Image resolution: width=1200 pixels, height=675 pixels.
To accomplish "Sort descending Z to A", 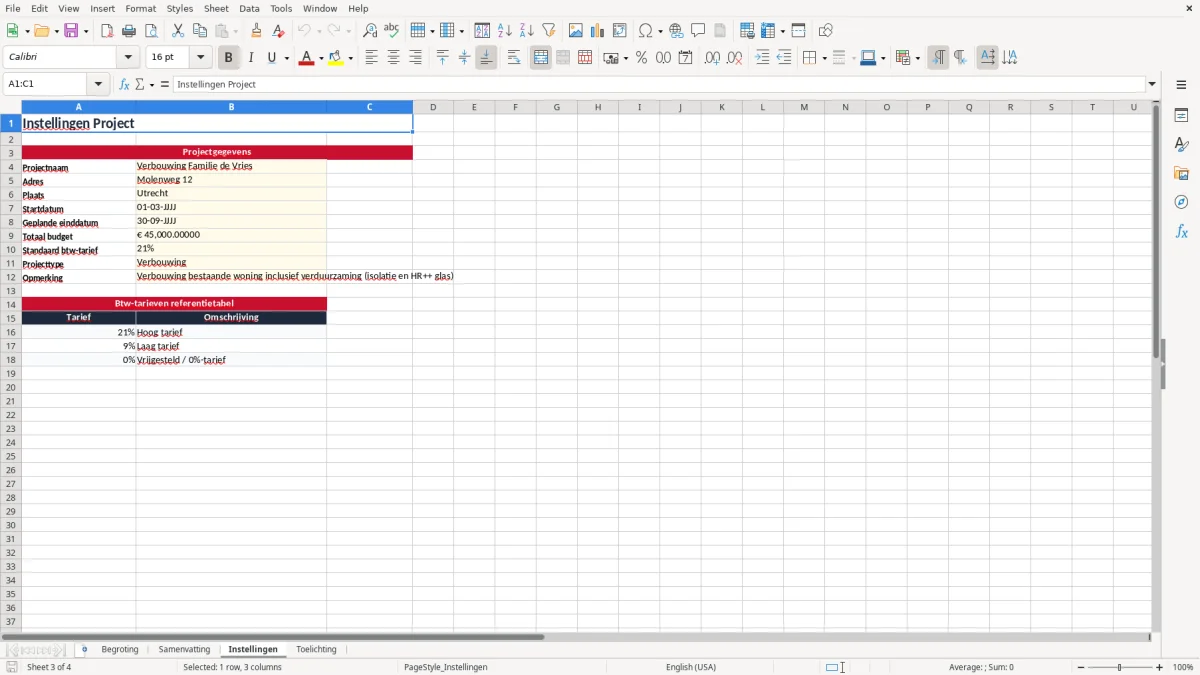I will pyautogui.click(x=527, y=31).
